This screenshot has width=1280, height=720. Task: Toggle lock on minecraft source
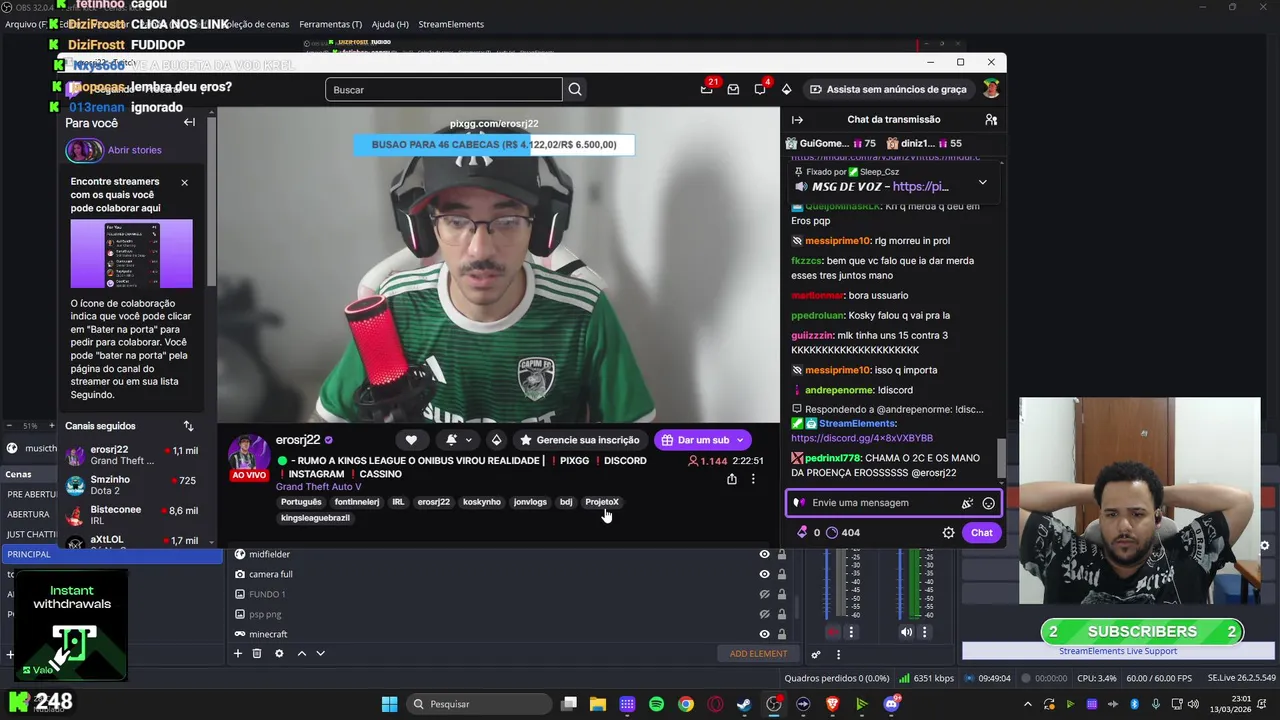coord(782,634)
